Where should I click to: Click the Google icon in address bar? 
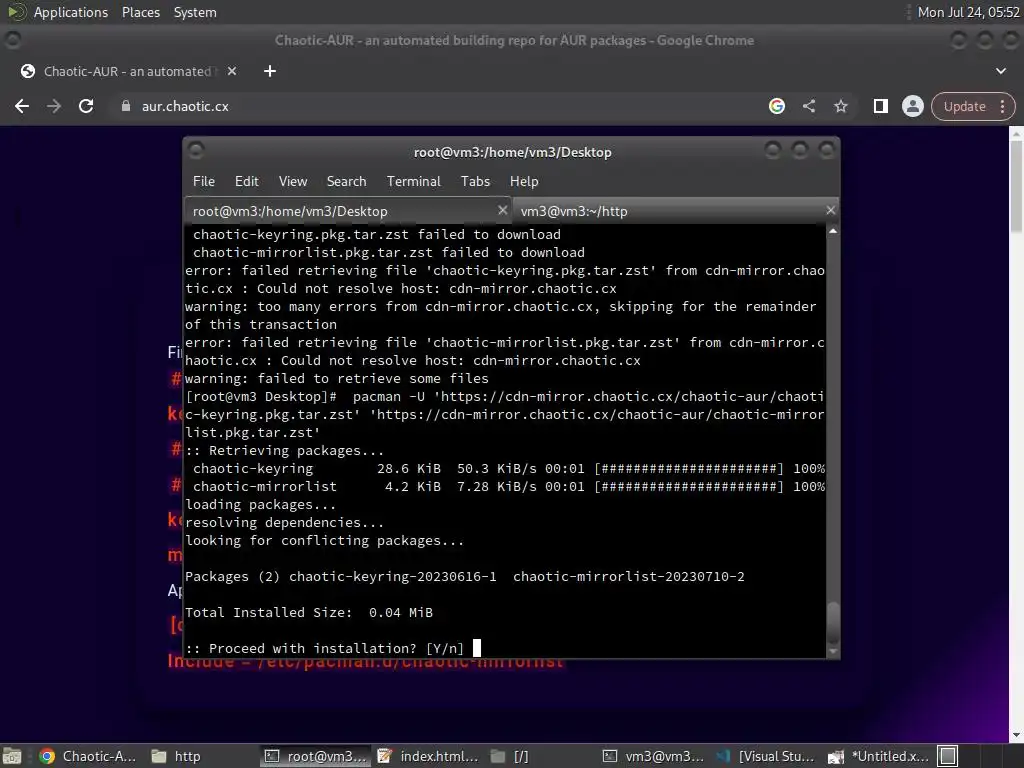click(x=776, y=106)
